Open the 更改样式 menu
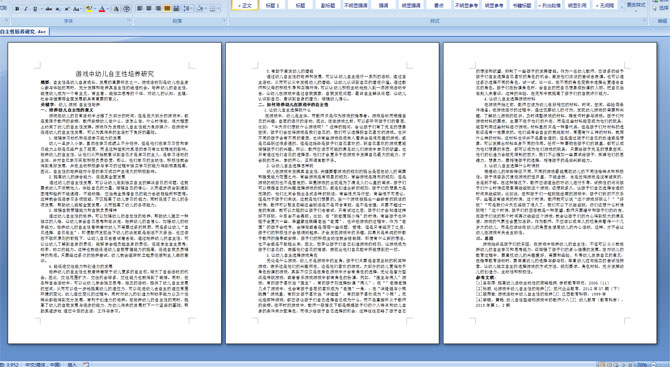This screenshot has width=670, height=367. pyautogui.click(x=636, y=6)
